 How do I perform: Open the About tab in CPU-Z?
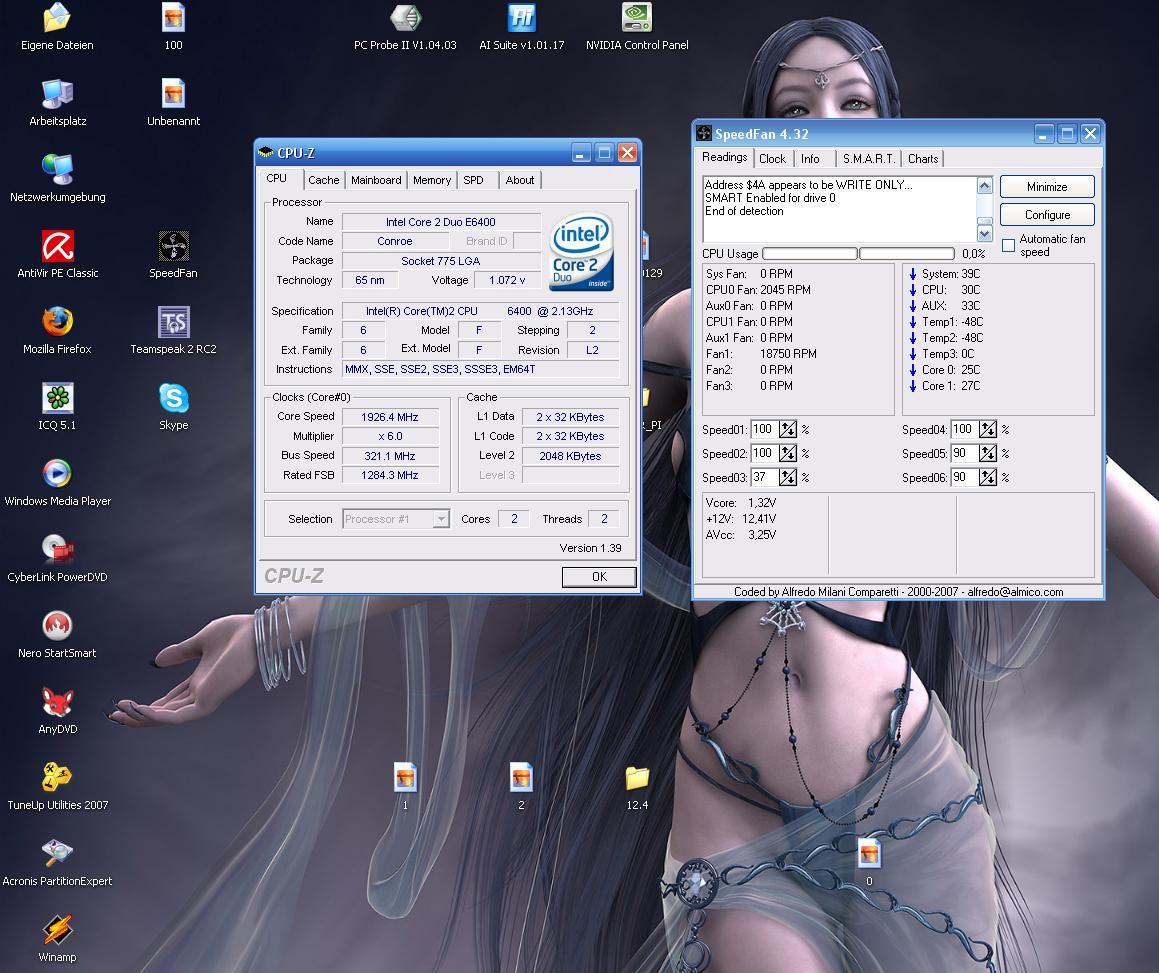click(x=520, y=180)
